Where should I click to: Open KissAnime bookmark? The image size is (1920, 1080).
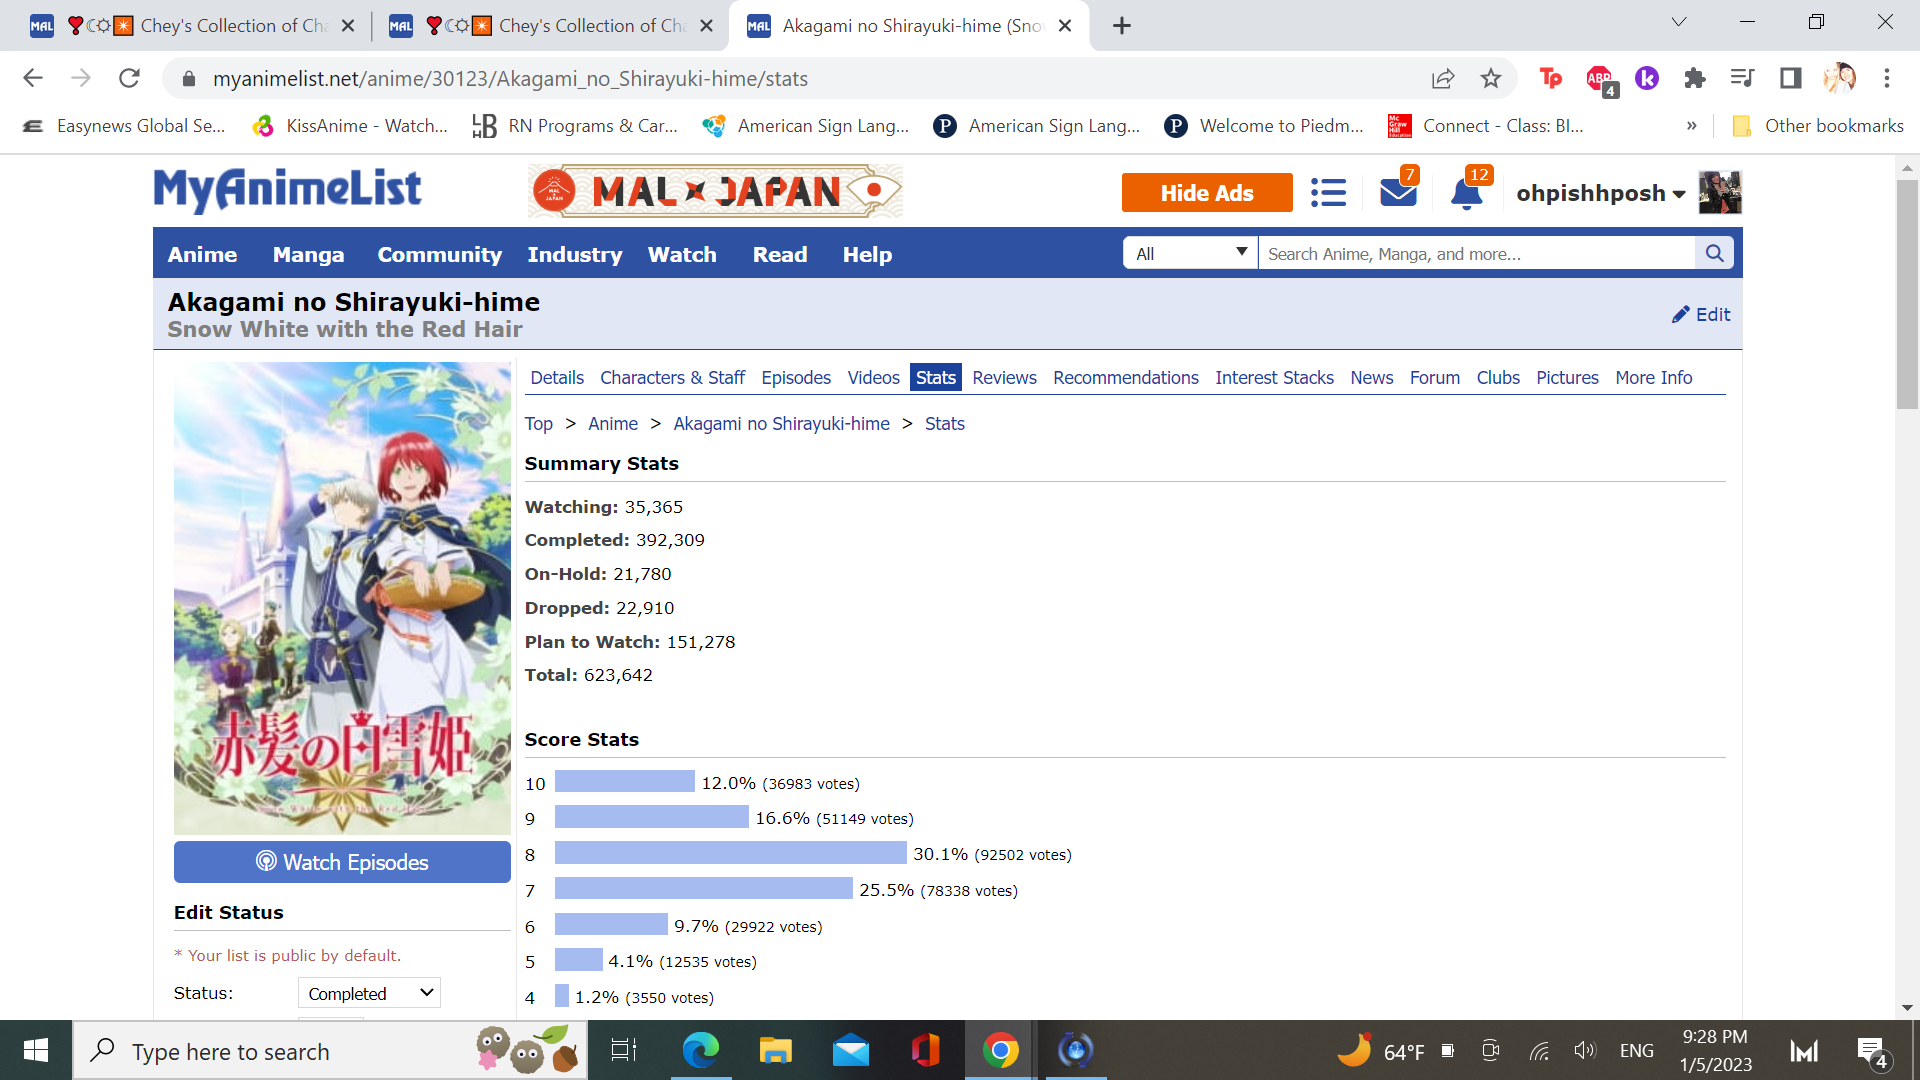[x=349, y=126]
